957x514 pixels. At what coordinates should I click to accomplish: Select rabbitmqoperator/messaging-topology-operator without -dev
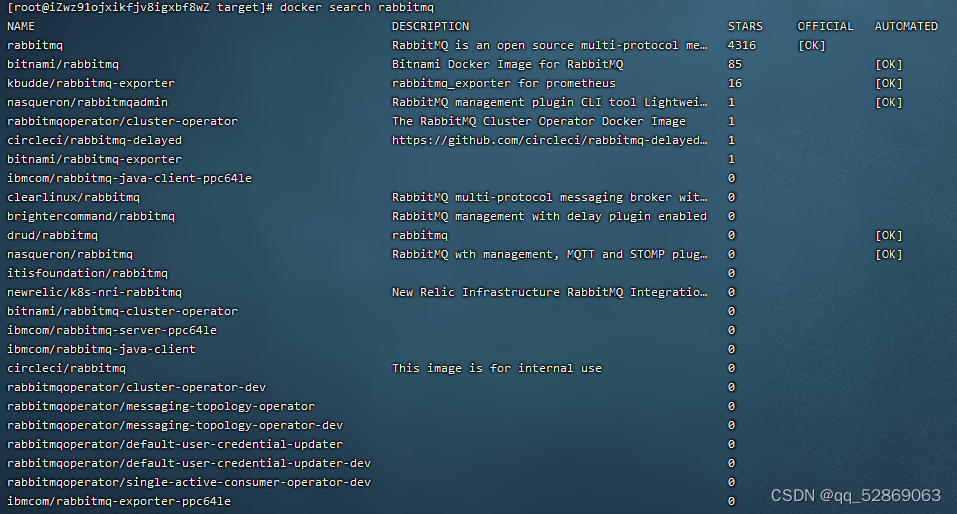(161, 406)
